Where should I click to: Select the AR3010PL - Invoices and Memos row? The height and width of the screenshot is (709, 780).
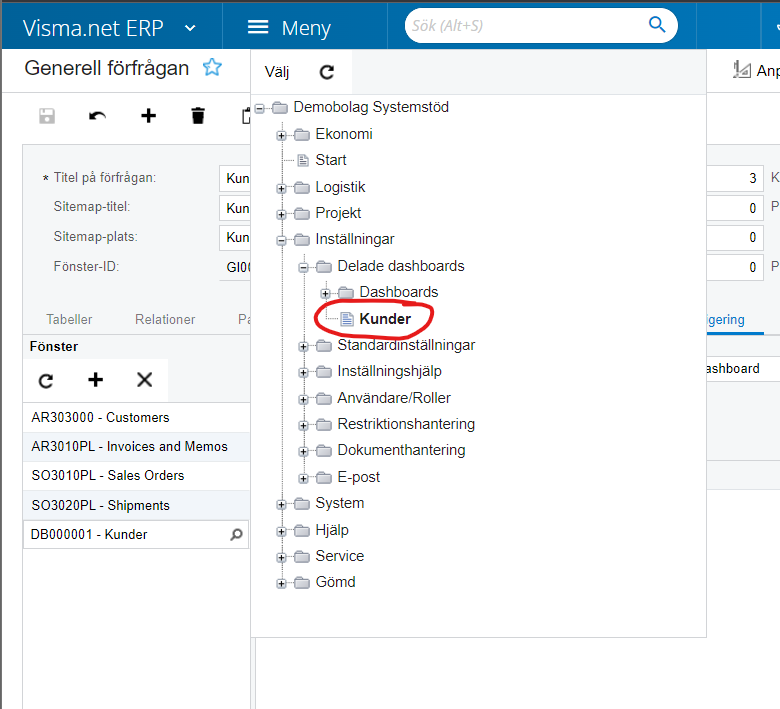[136, 447]
